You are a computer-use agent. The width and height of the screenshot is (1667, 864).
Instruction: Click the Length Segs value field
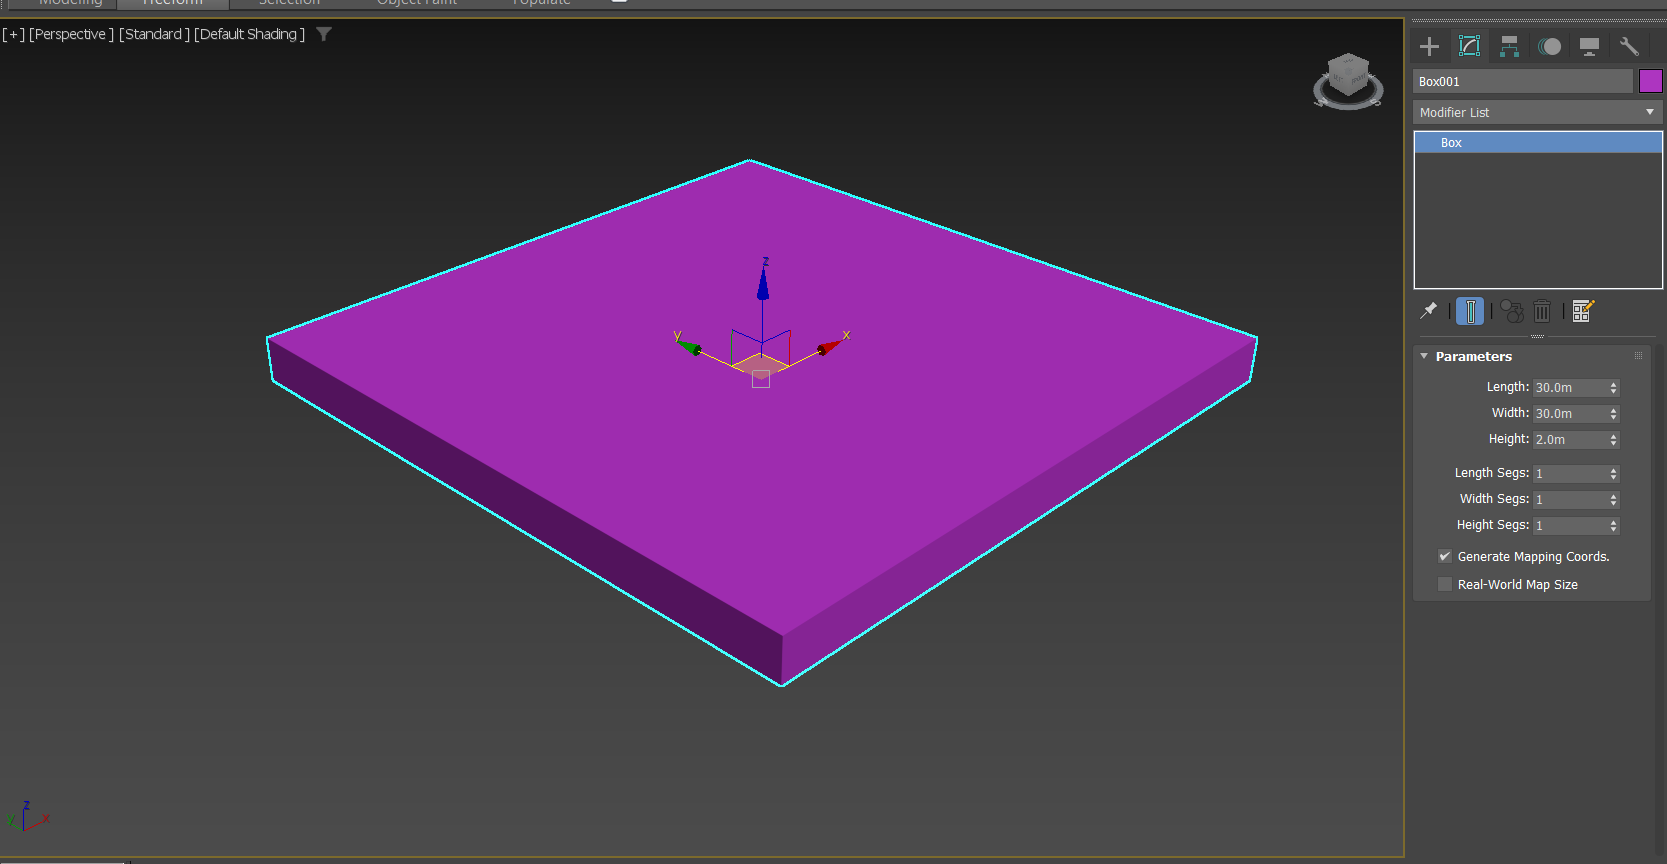tap(1570, 473)
